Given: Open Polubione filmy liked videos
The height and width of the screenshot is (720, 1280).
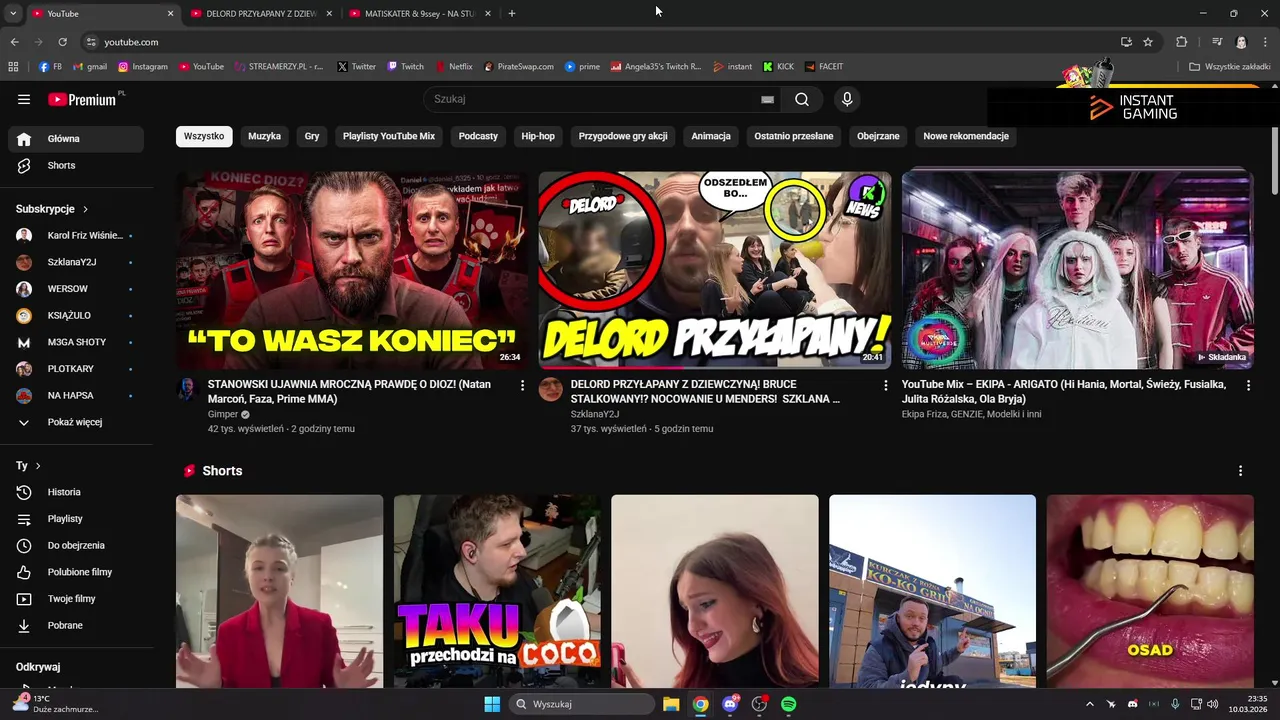Looking at the screenshot, I should tap(76, 572).
